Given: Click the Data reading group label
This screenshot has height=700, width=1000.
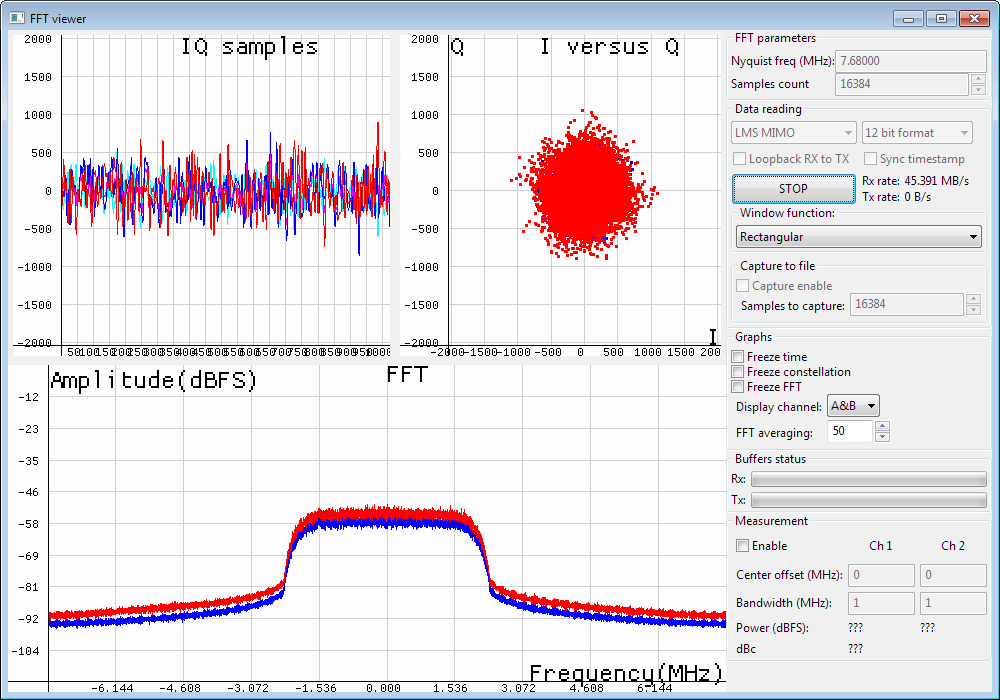Looking at the screenshot, I should (x=768, y=109).
